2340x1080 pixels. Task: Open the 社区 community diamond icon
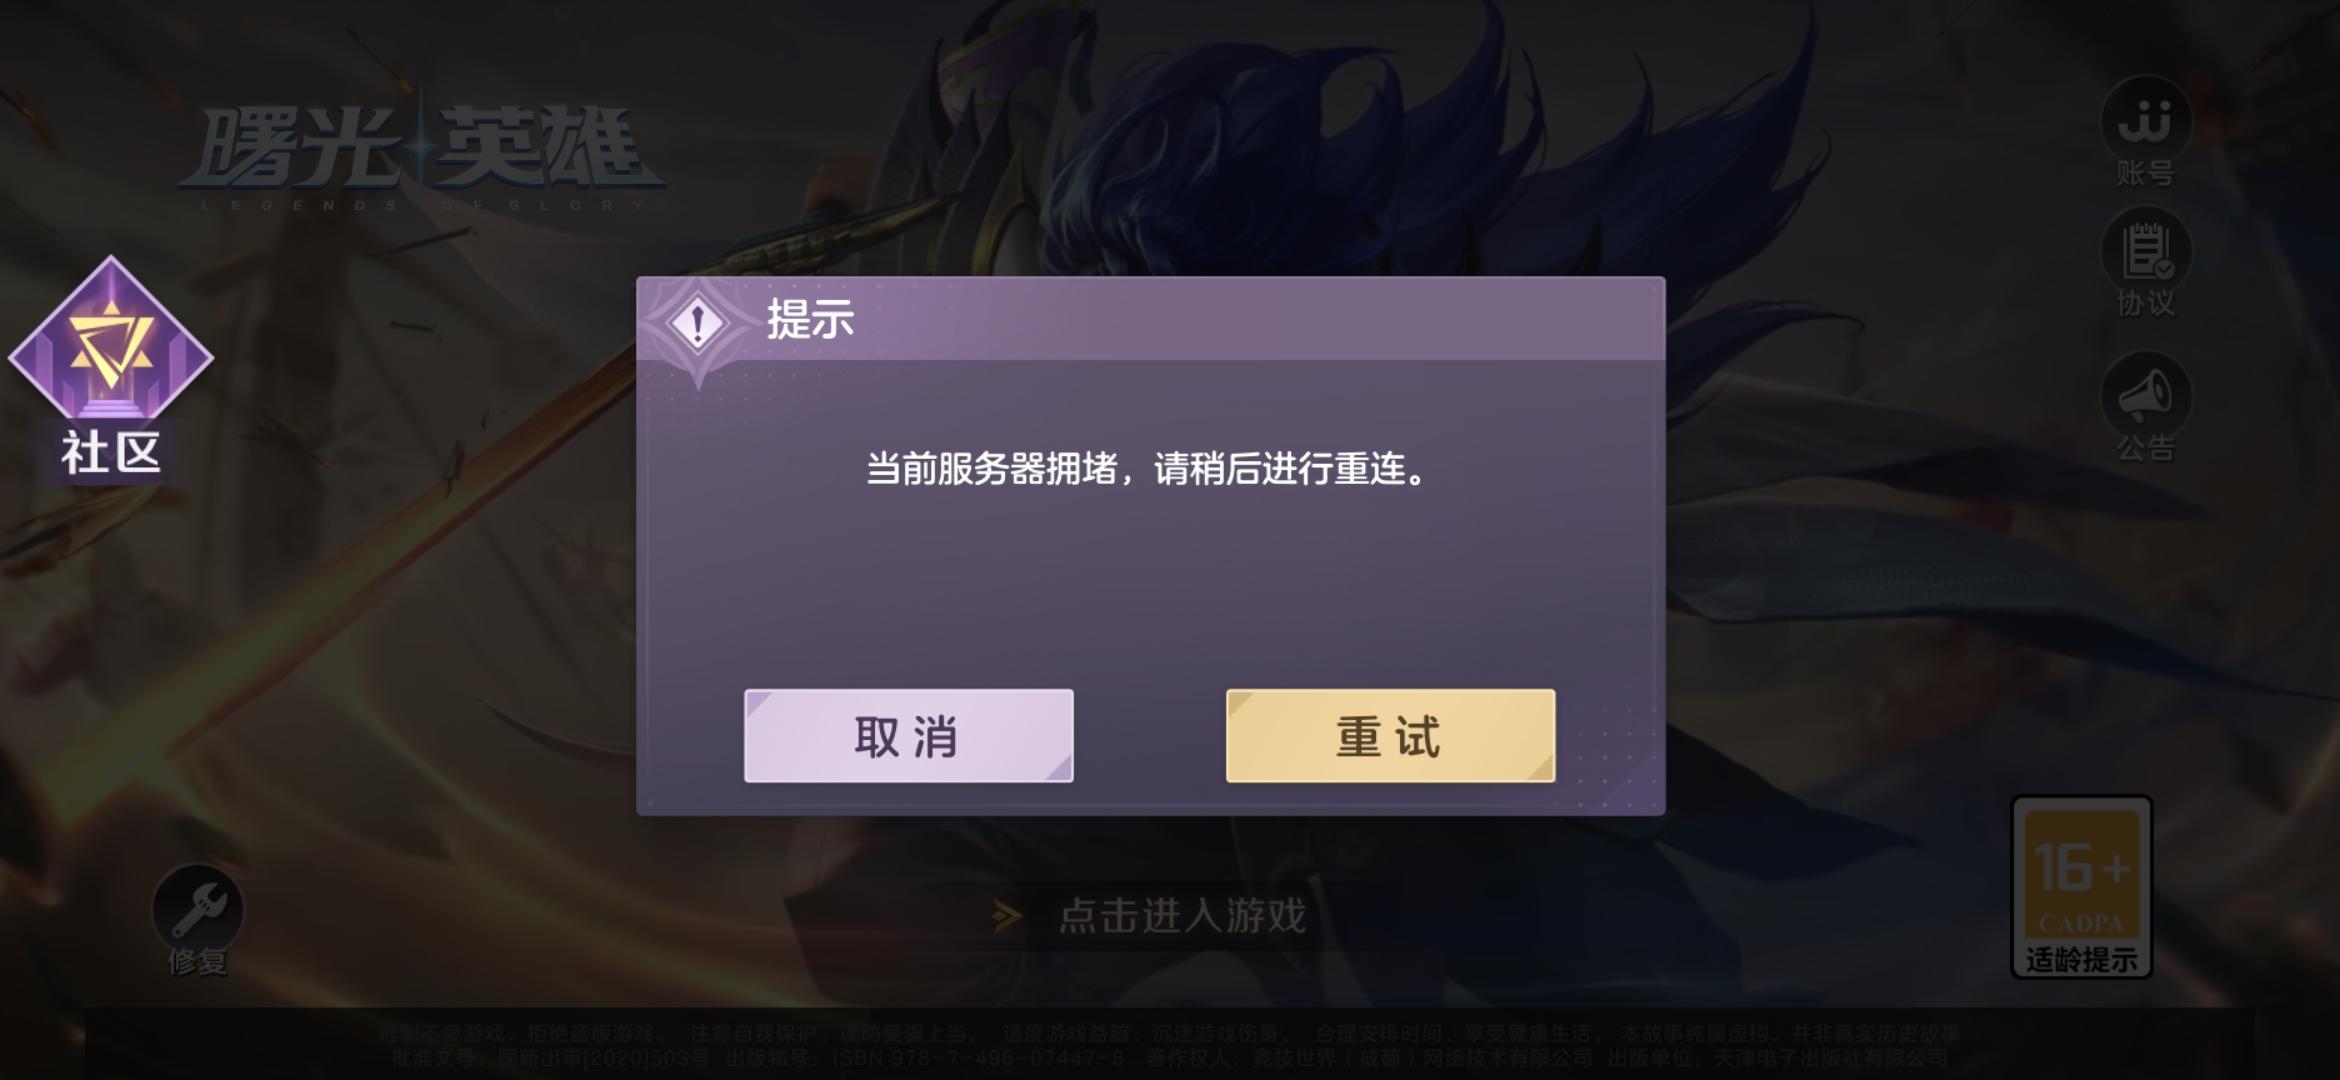click(x=111, y=340)
